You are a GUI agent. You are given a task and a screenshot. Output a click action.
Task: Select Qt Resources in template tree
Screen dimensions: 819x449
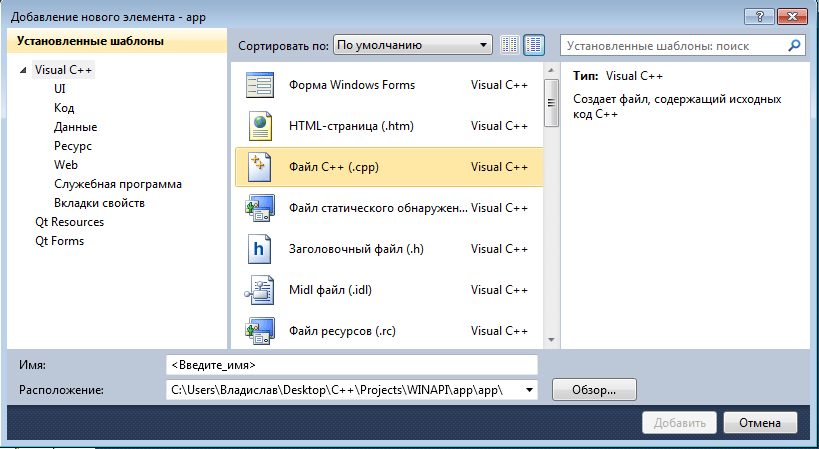coord(69,222)
